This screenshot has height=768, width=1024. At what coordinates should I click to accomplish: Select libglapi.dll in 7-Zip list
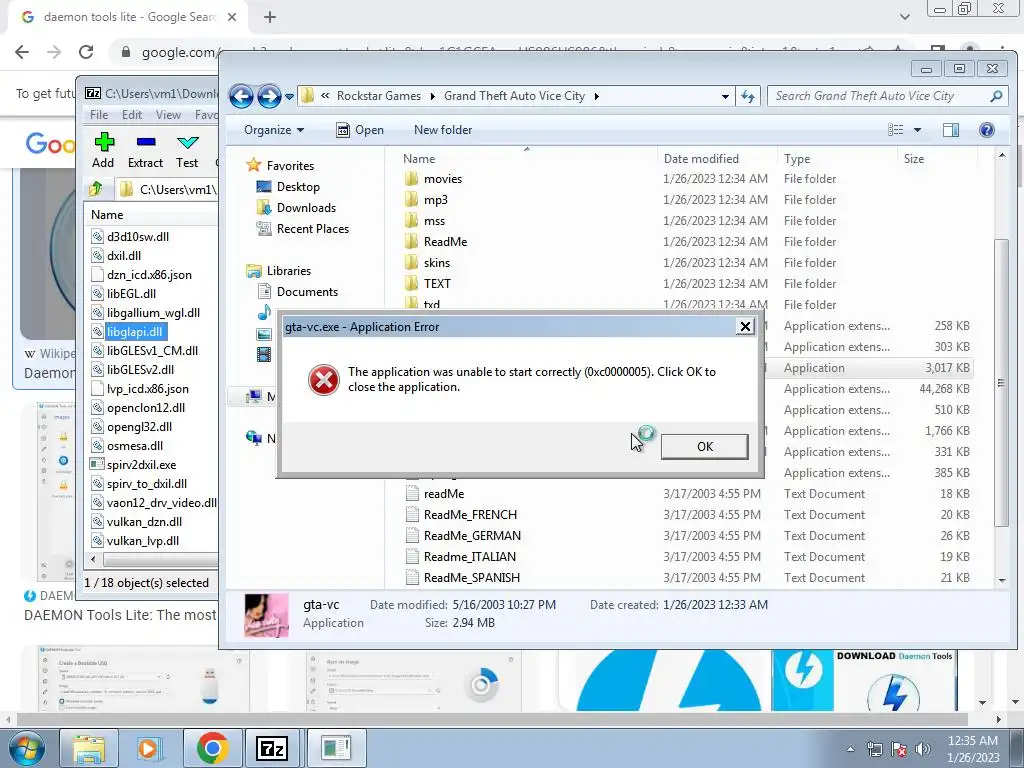[135, 331]
